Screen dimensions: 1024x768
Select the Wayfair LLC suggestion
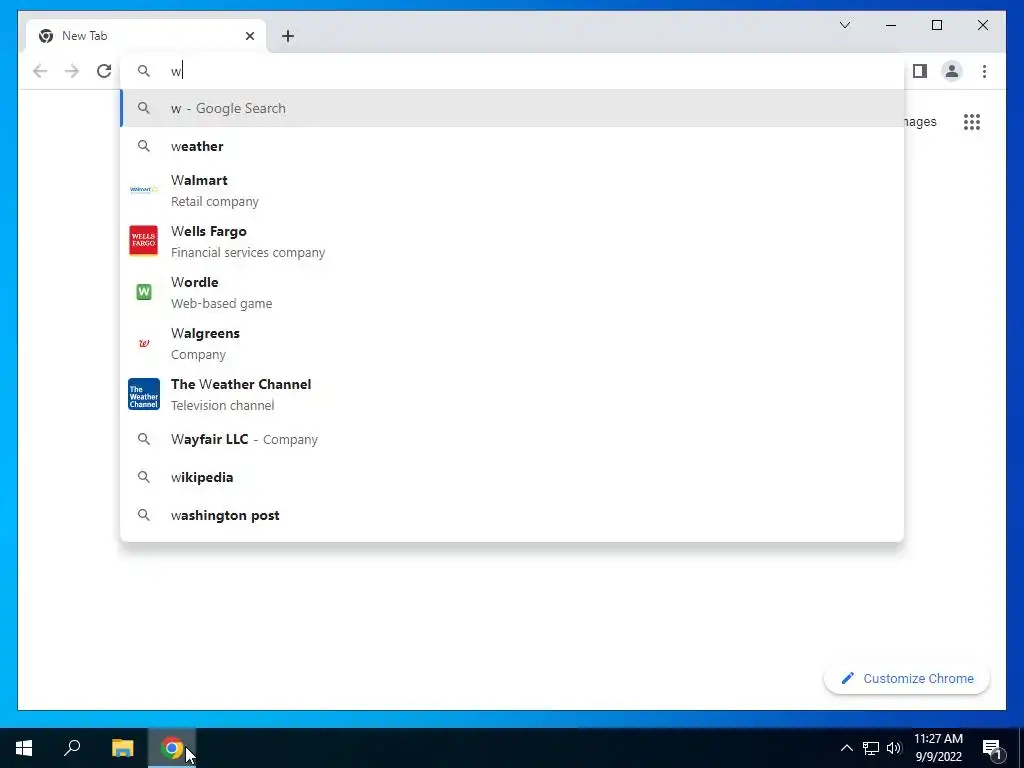click(x=512, y=440)
